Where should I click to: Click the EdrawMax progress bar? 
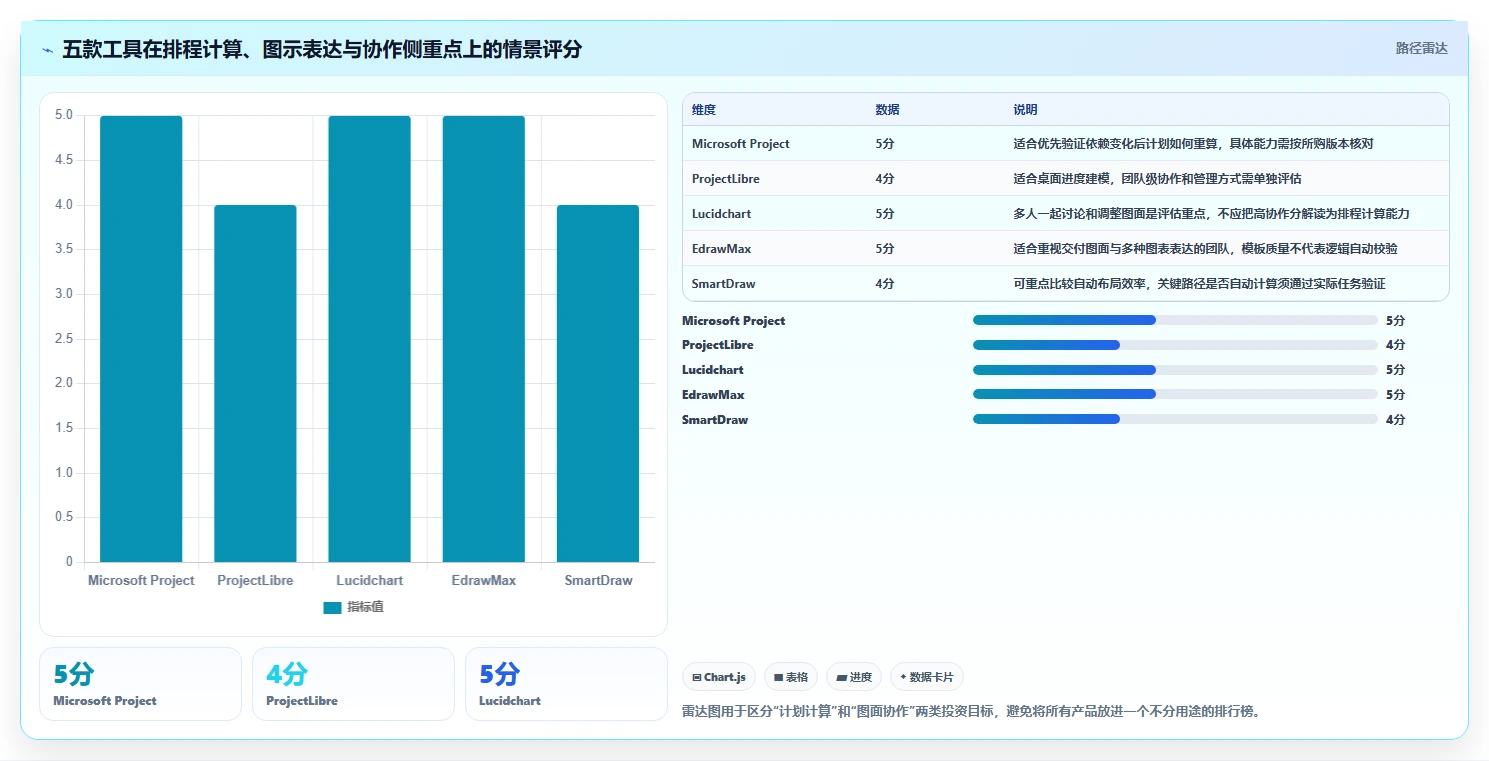pos(1175,394)
